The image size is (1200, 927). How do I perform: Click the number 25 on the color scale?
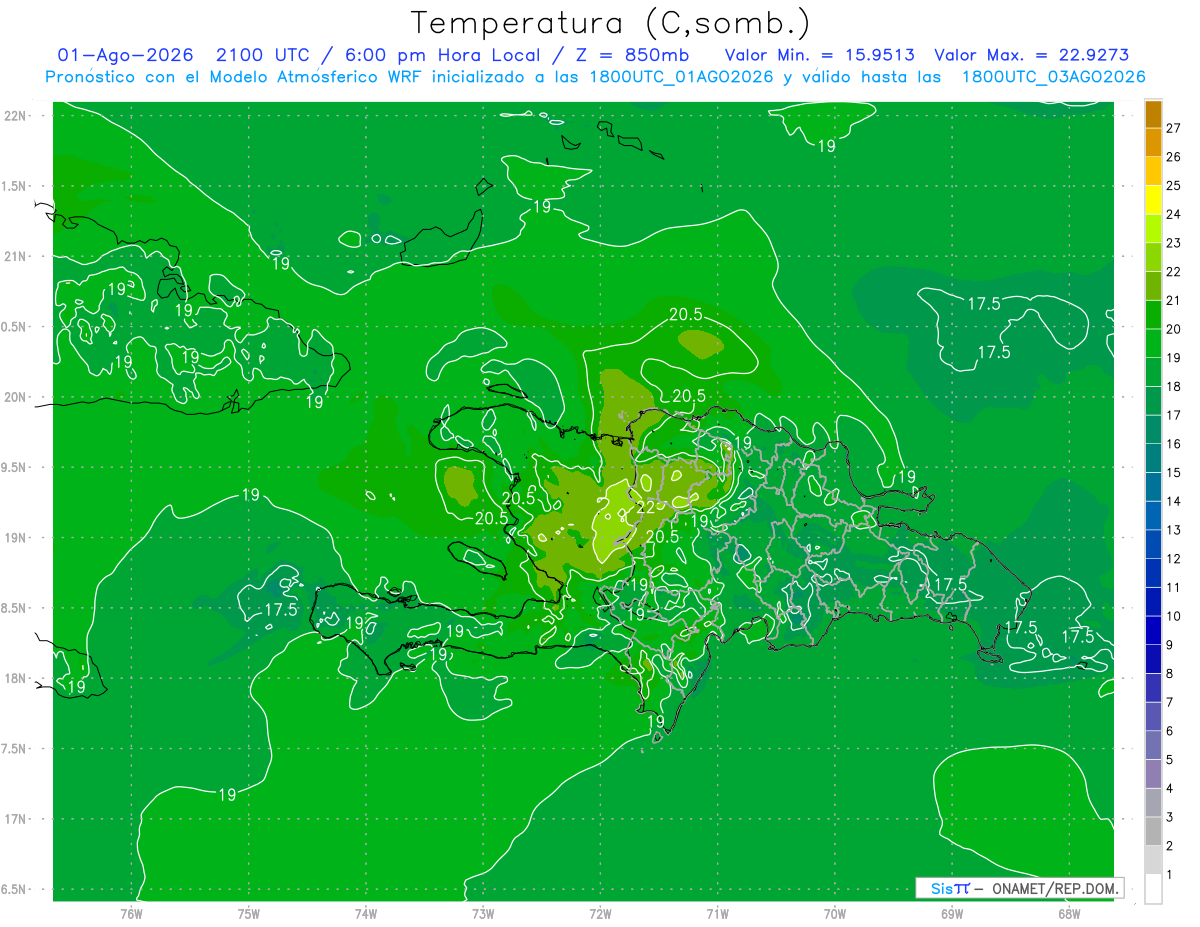coord(1174,185)
